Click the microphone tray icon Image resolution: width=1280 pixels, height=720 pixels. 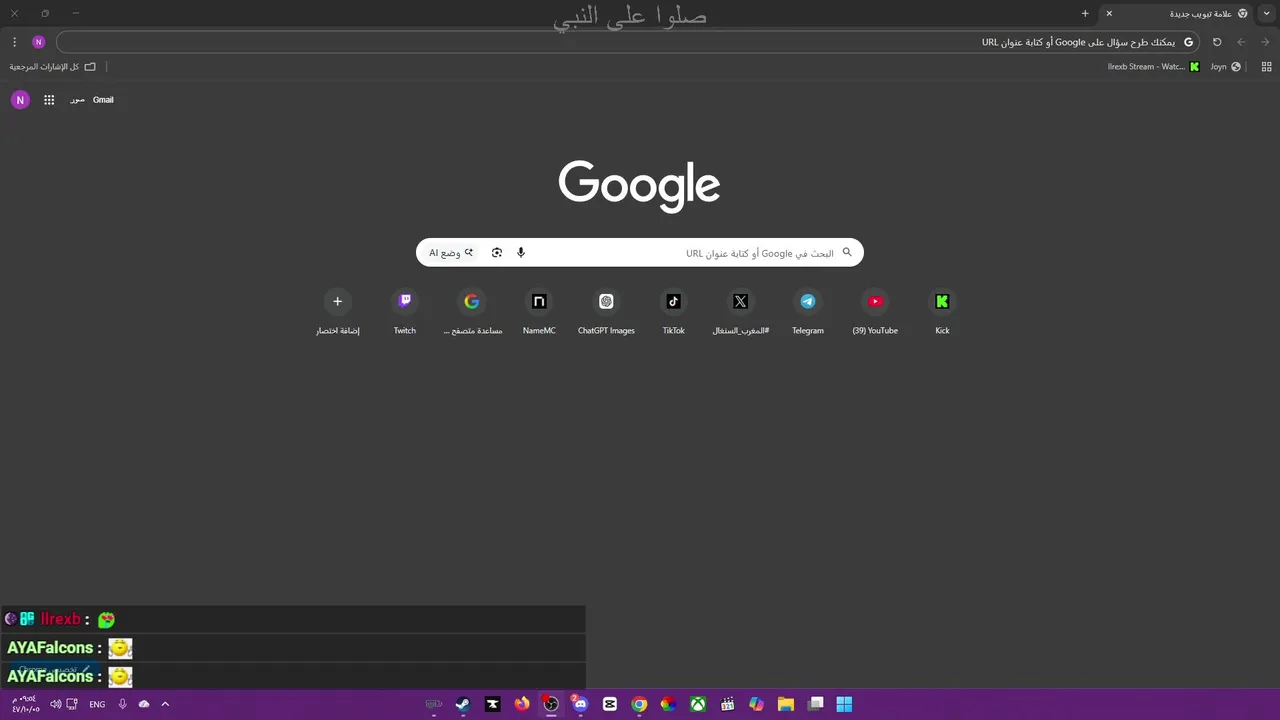tap(122, 704)
